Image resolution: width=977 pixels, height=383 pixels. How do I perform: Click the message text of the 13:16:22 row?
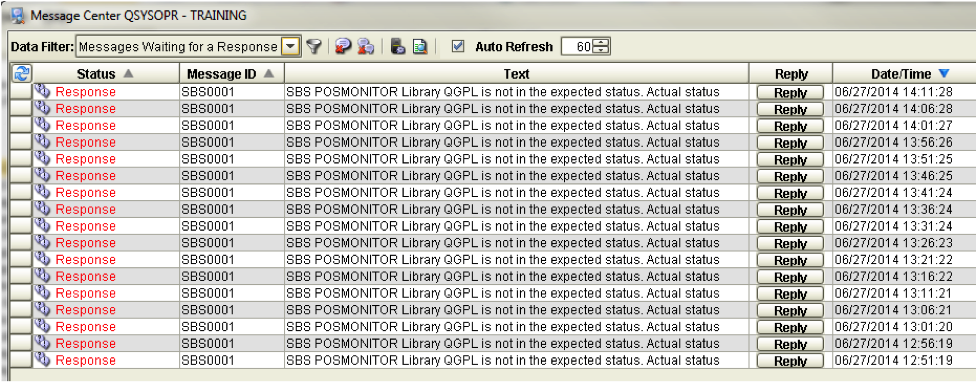(503, 277)
